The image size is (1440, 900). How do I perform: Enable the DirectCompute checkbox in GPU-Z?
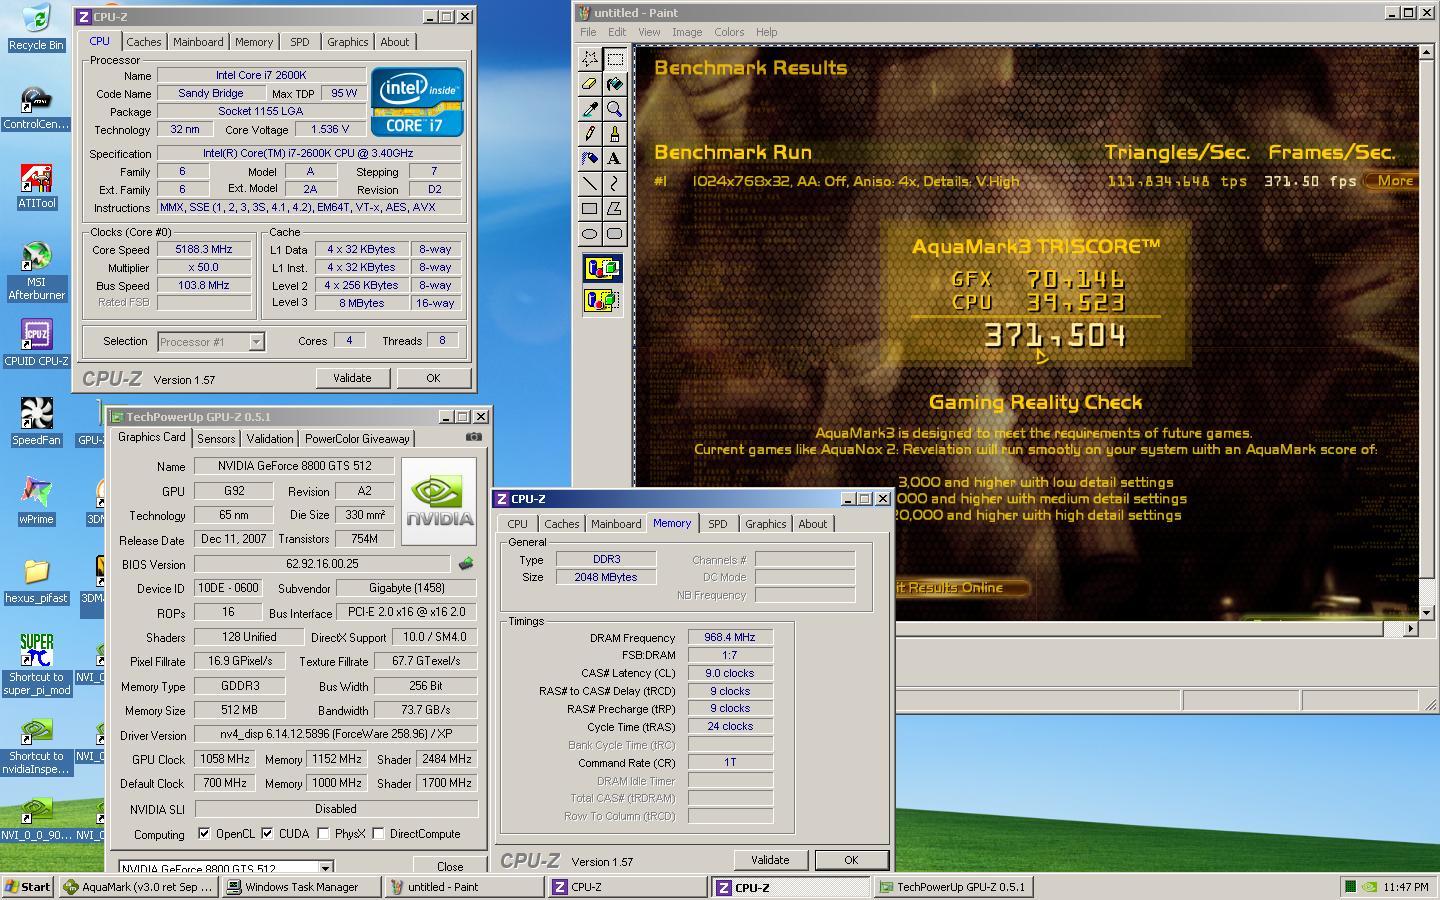pyautogui.click(x=378, y=833)
